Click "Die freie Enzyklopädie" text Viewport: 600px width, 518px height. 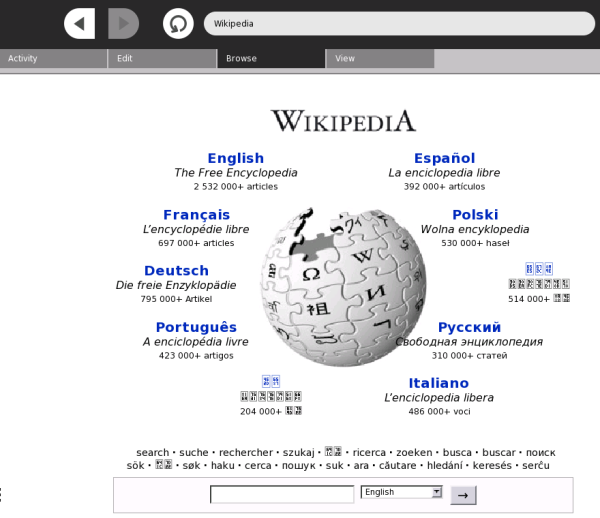(176, 285)
